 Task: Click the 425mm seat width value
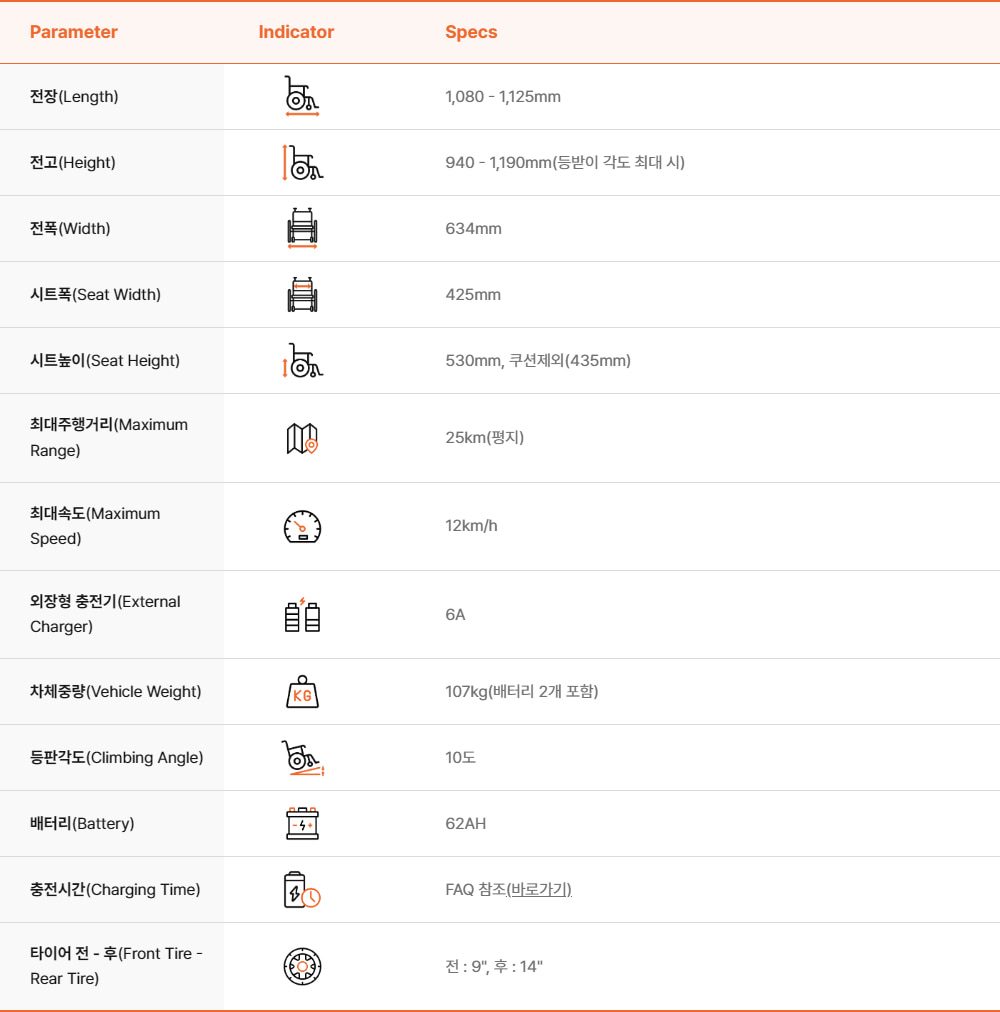click(x=473, y=294)
